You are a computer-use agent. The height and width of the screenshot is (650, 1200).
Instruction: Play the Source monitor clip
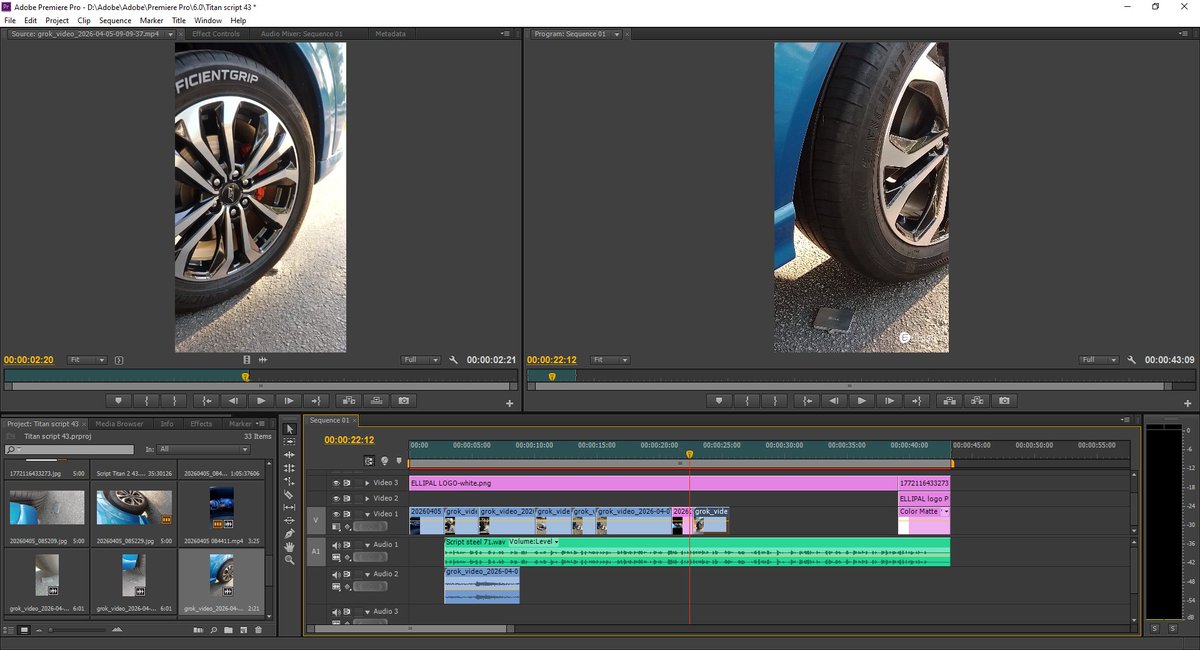point(261,400)
